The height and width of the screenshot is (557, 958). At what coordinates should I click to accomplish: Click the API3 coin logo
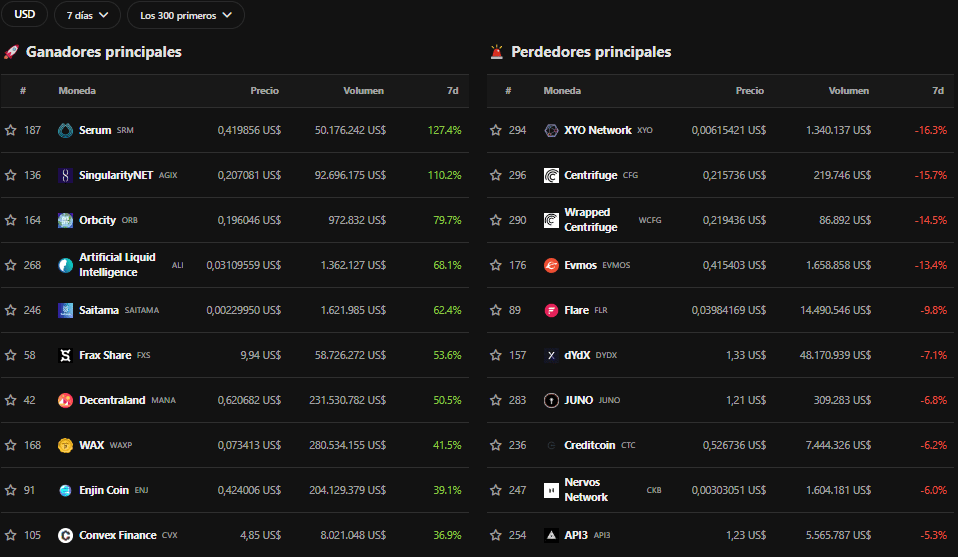point(551,536)
